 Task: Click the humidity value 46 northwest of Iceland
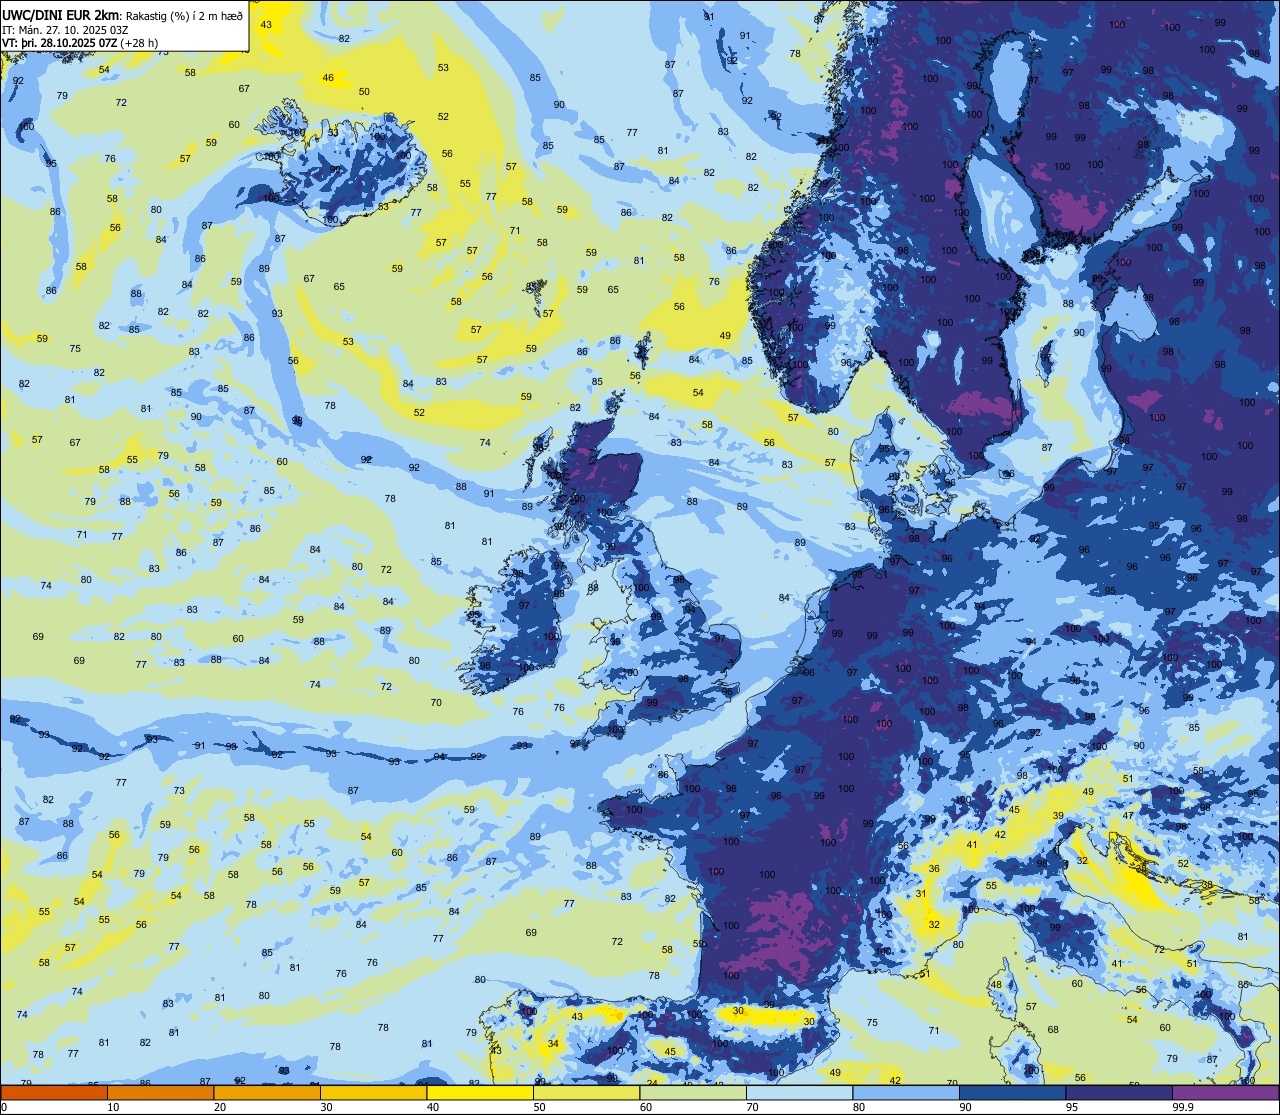point(328,78)
